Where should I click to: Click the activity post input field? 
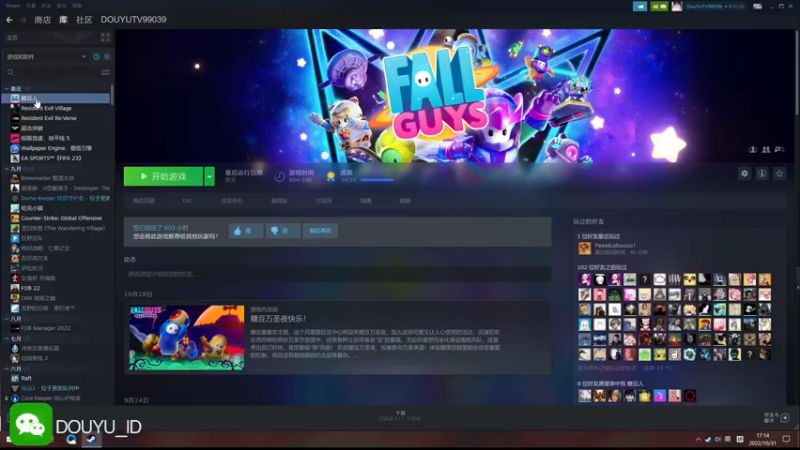click(338, 274)
